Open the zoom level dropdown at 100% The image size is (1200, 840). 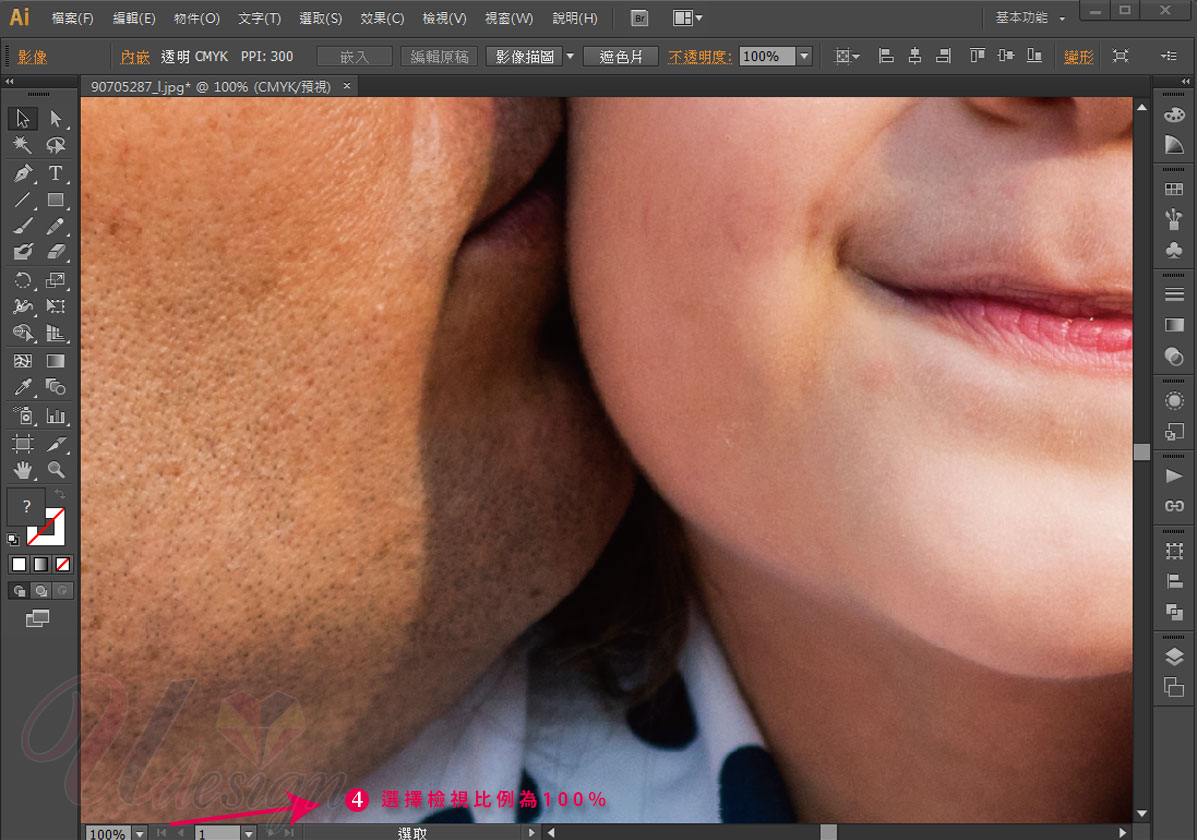click(139, 833)
